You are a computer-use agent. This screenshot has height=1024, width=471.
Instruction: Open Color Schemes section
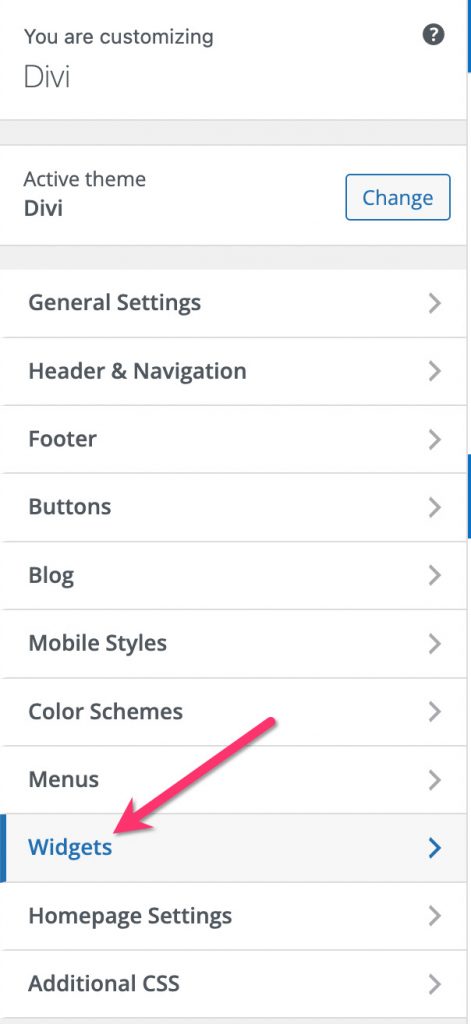coord(235,711)
